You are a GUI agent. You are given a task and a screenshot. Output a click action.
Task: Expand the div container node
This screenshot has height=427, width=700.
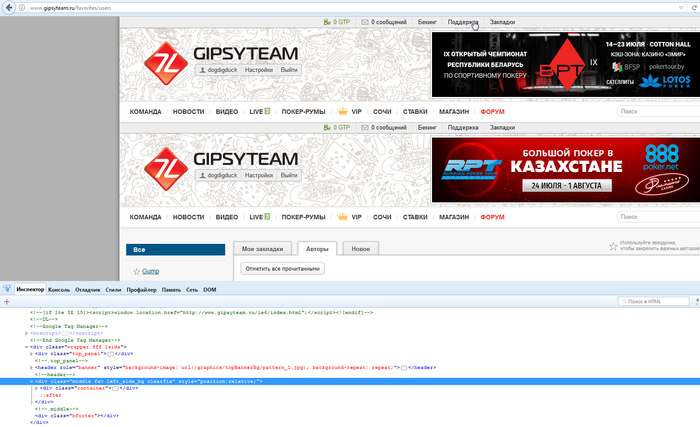(x=36, y=388)
